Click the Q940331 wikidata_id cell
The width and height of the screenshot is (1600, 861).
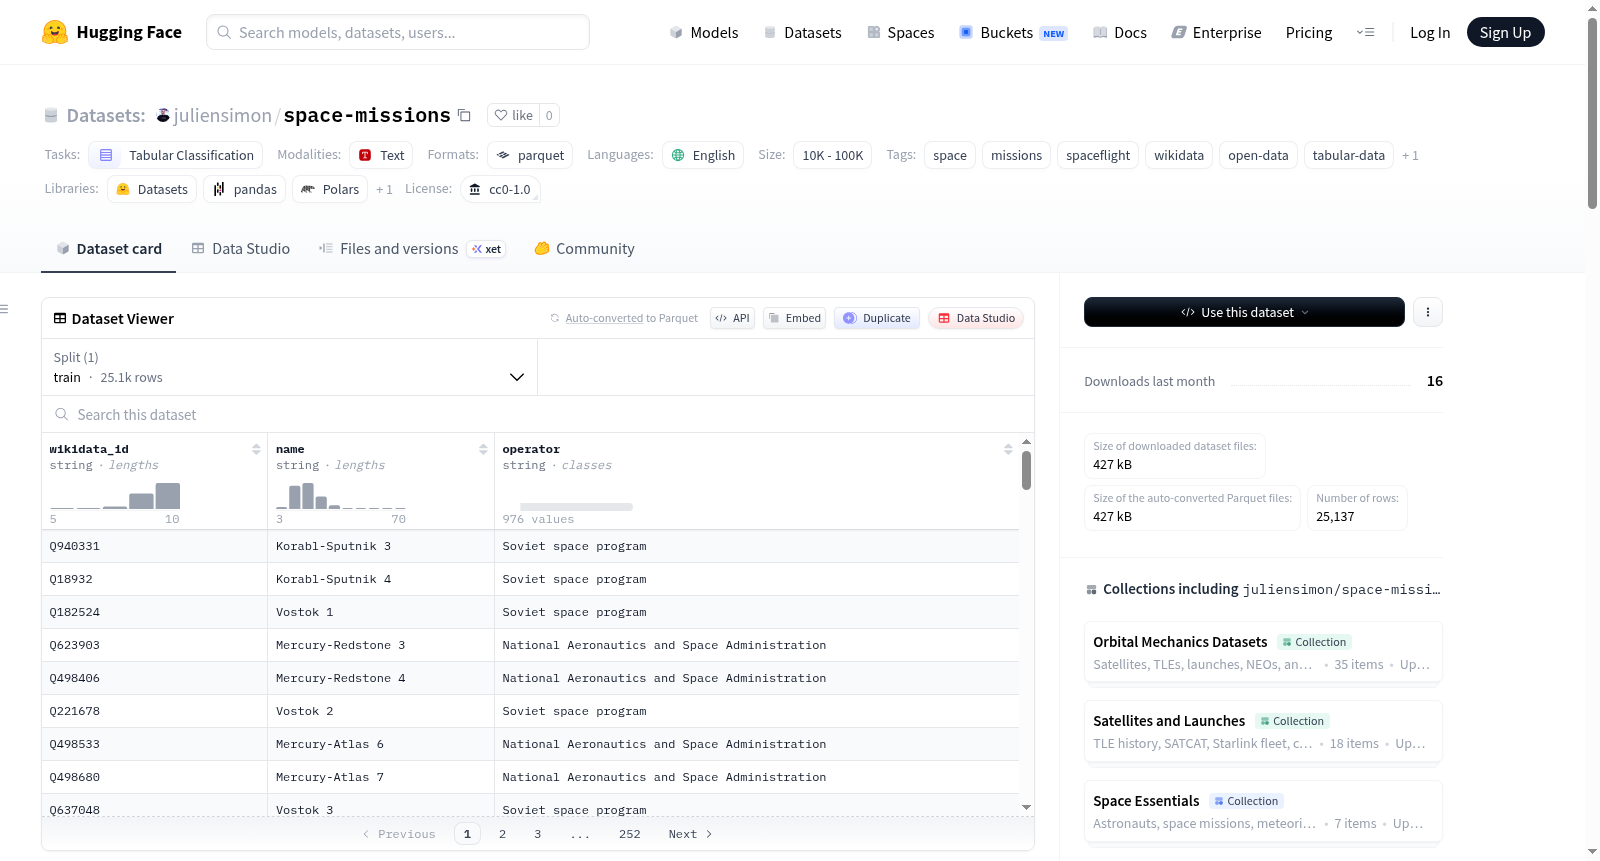pos(154,546)
